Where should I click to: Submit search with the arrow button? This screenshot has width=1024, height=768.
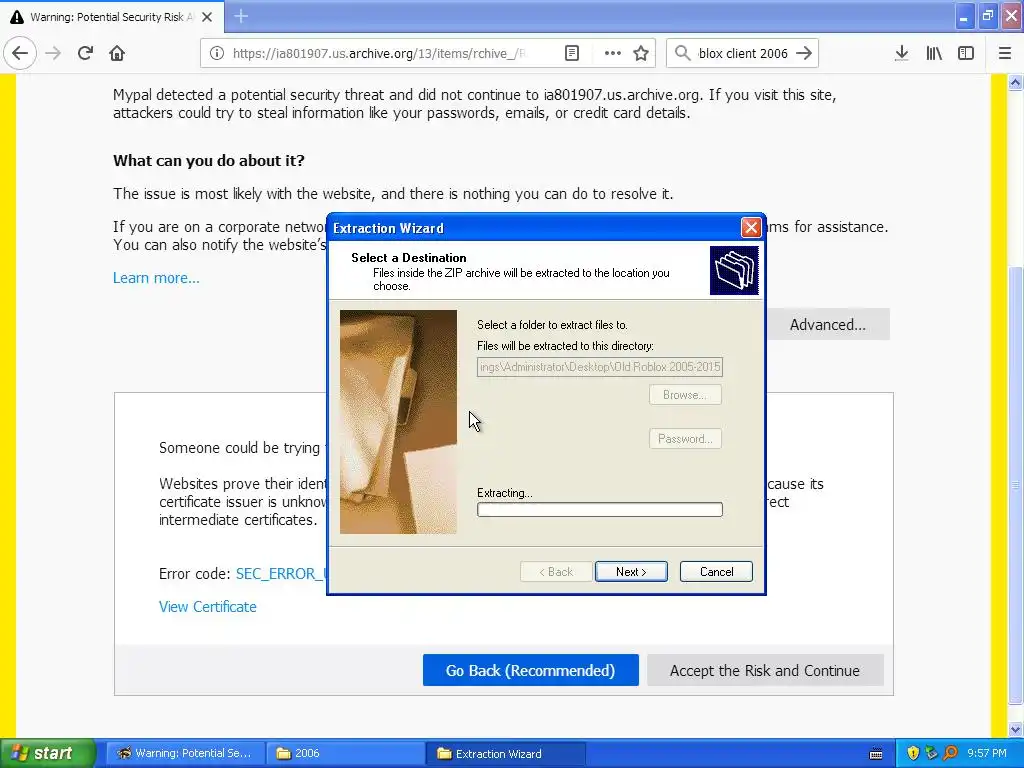(x=804, y=54)
